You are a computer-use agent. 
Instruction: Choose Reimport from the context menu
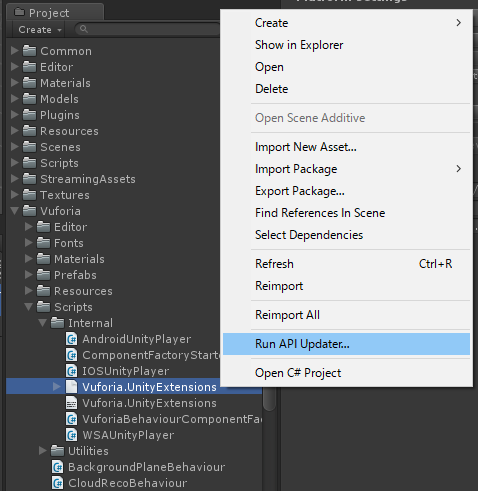coord(346,286)
